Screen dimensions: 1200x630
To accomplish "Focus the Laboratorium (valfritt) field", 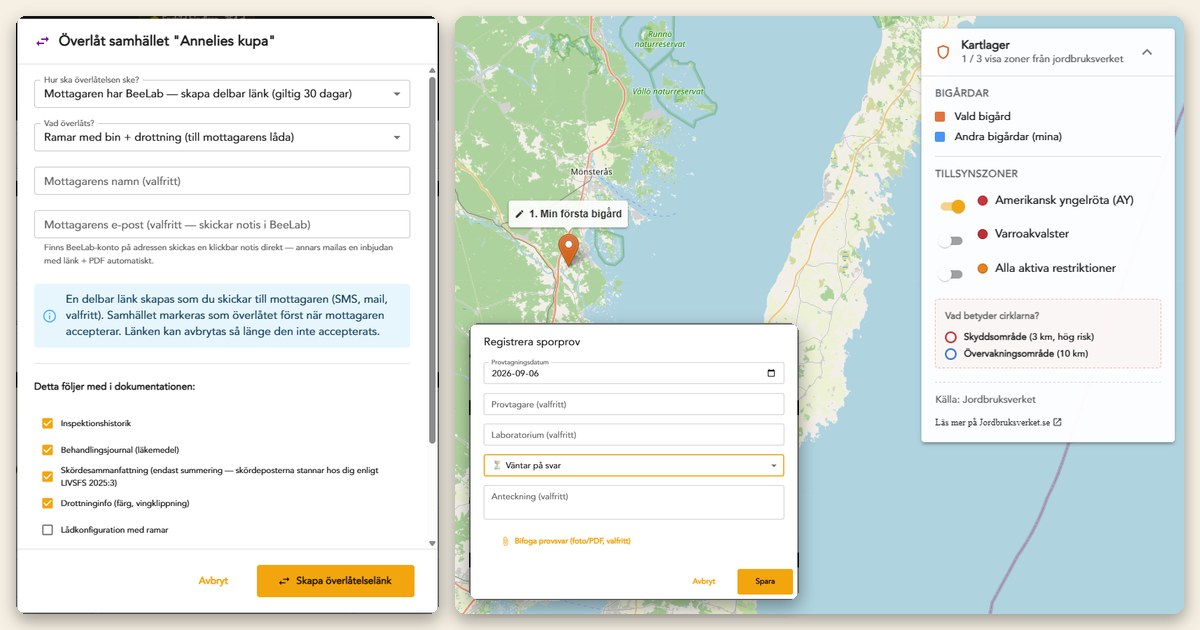I will click(x=634, y=435).
